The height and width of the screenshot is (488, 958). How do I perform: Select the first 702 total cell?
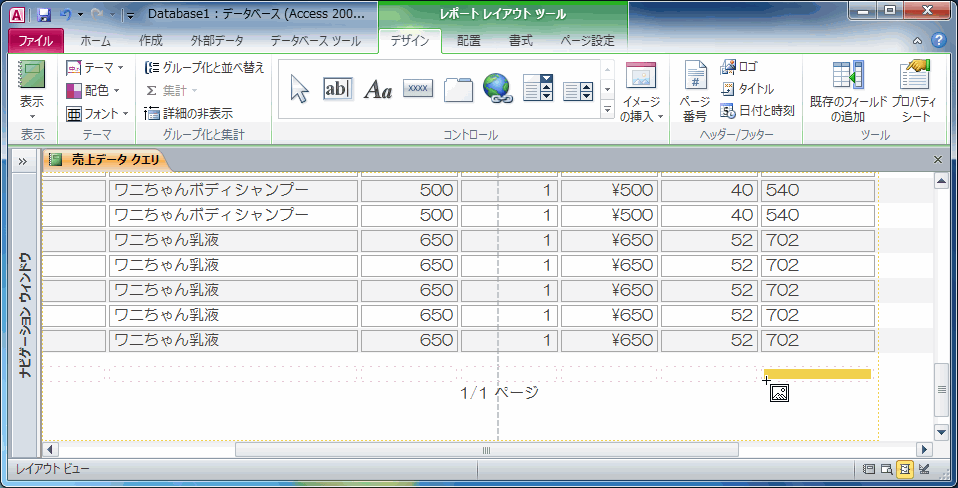pos(817,241)
